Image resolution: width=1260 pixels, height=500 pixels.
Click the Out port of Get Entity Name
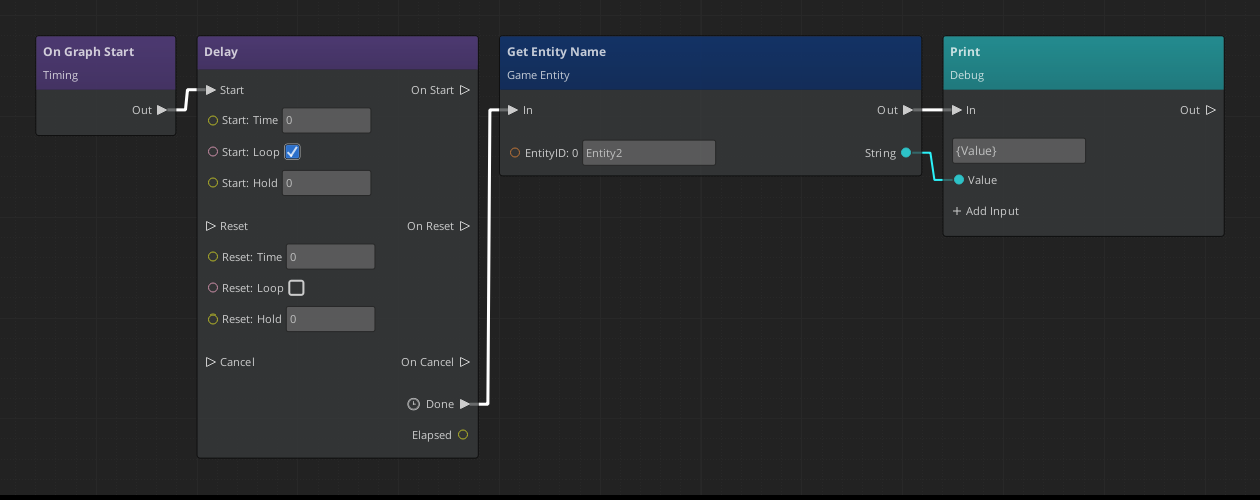click(x=908, y=110)
